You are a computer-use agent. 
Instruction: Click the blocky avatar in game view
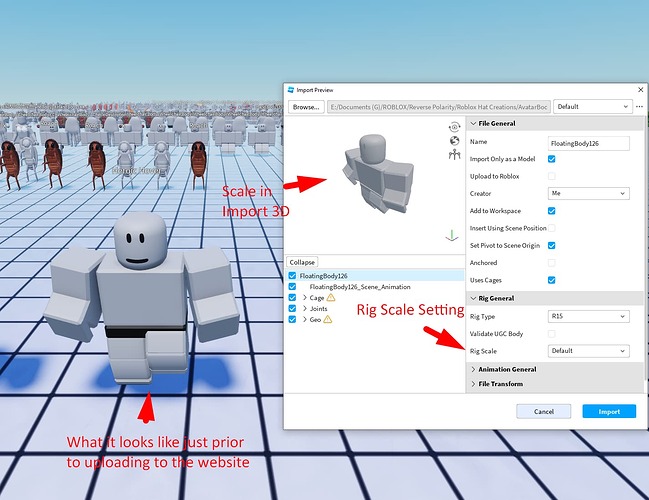pyautogui.click(x=141, y=298)
